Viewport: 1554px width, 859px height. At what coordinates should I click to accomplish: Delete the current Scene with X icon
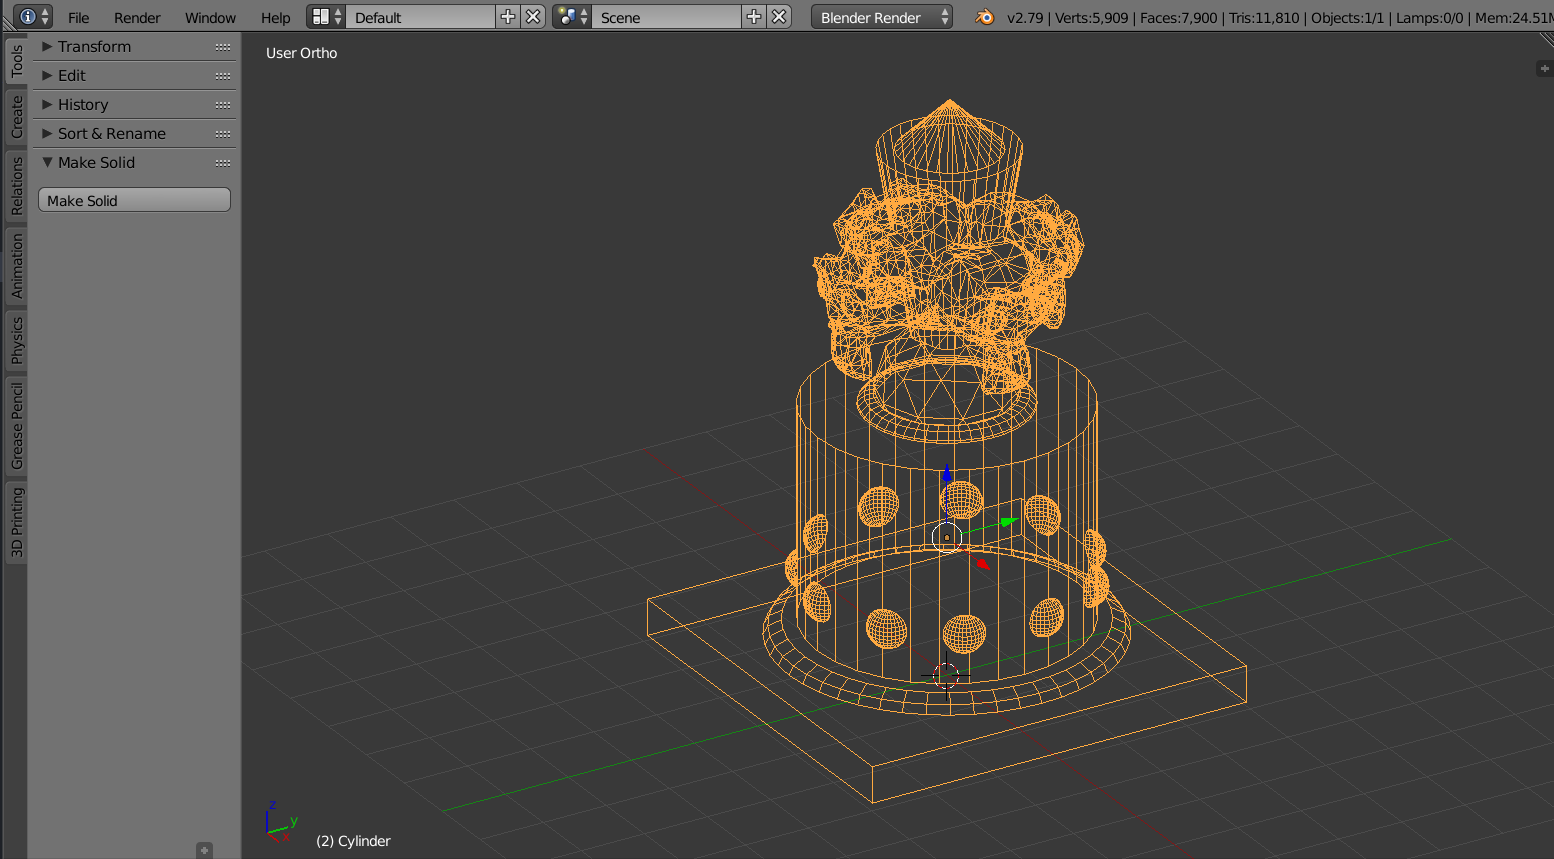[780, 17]
